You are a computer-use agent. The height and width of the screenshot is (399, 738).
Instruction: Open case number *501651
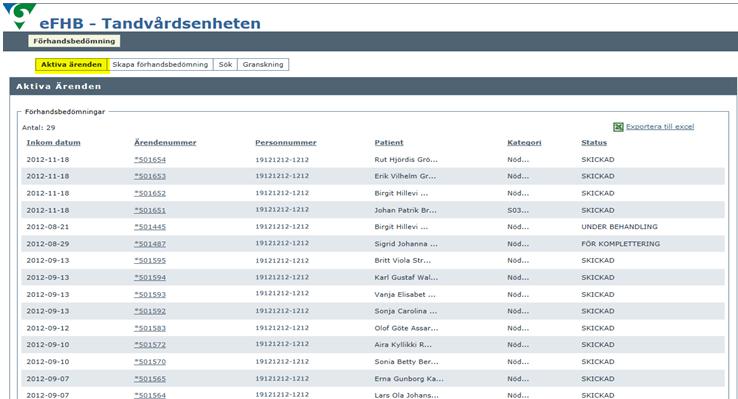tap(150, 210)
